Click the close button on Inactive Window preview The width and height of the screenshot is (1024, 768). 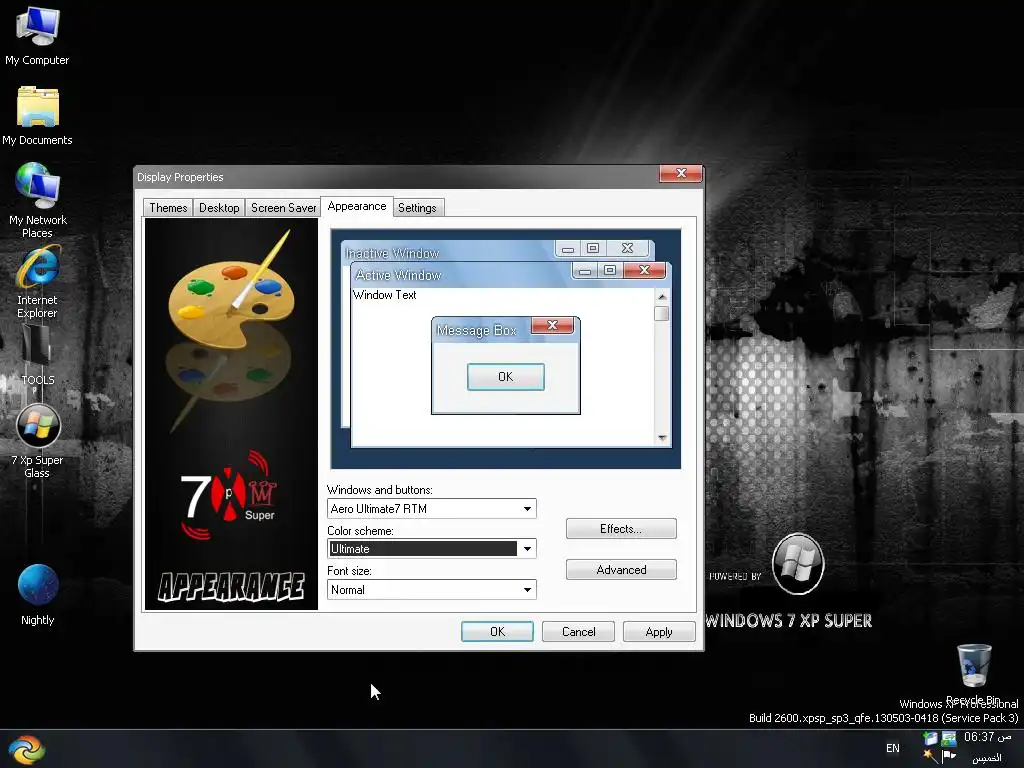tap(628, 248)
